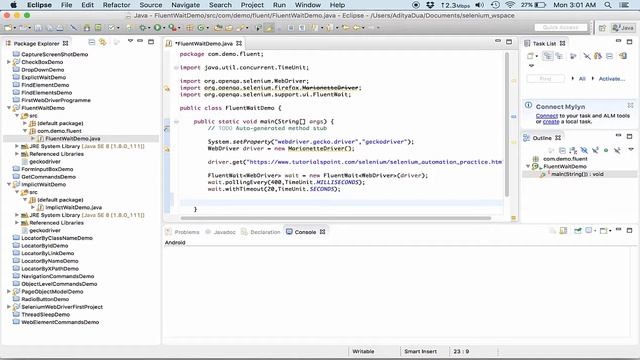
Task: Collapse the FluentWaitDemo project node
Action: pyautogui.click(x=9, y=108)
